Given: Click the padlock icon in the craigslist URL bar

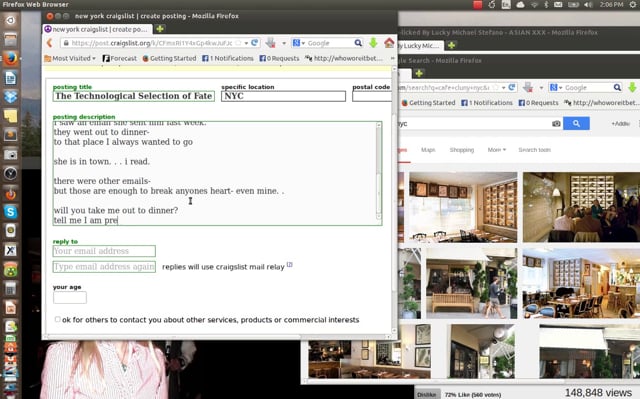Looking at the screenshot, I should pos(65,43).
